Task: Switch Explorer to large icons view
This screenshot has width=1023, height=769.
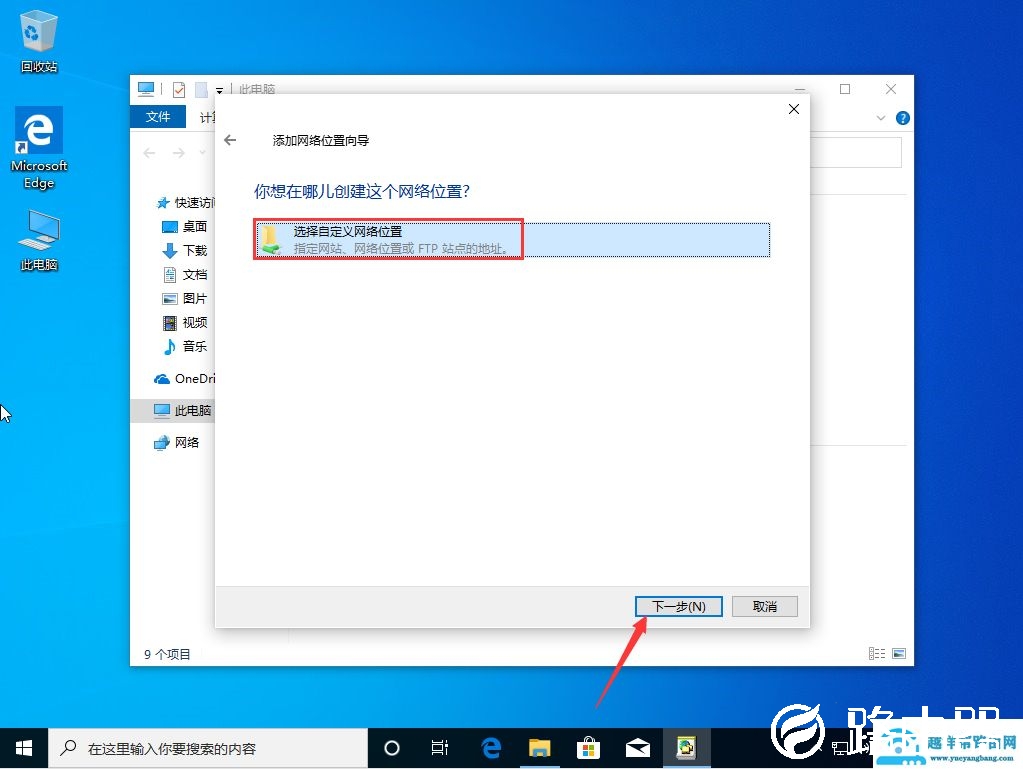Action: (x=899, y=654)
